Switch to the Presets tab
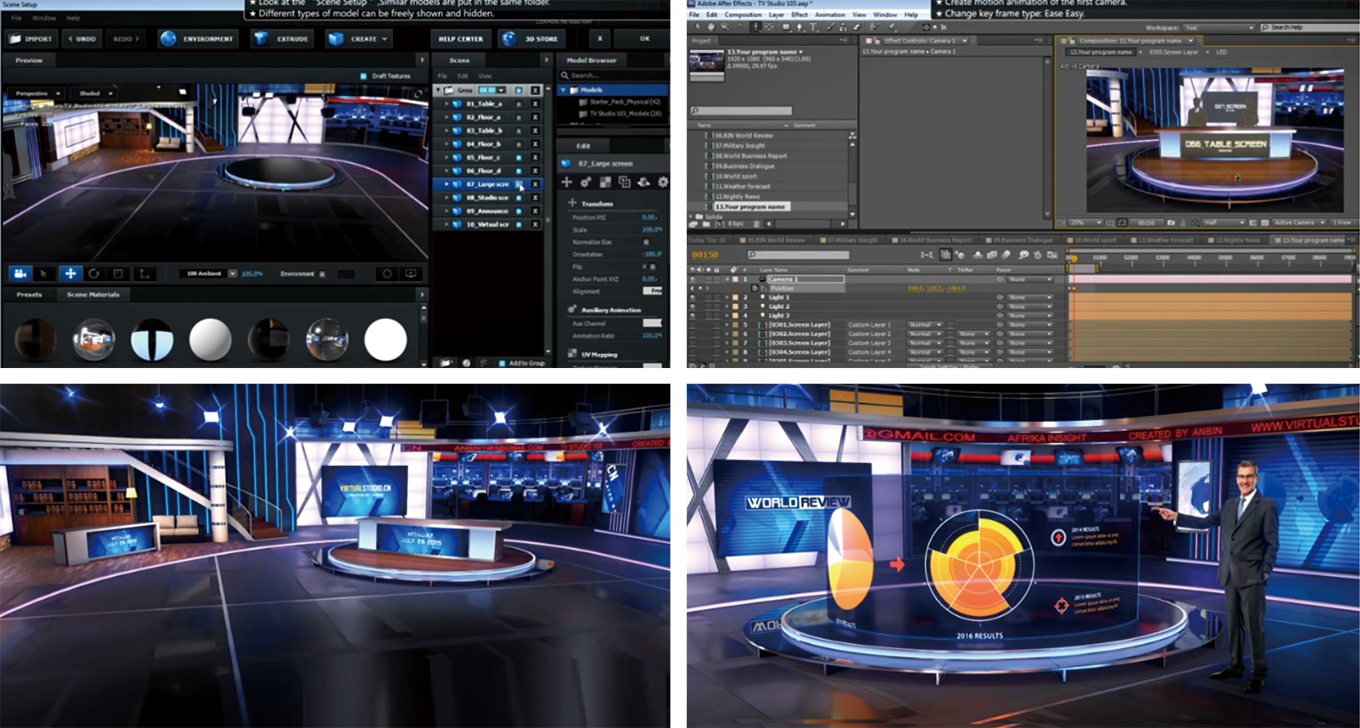This screenshot has height=728, width=1360. pos(30,295)
